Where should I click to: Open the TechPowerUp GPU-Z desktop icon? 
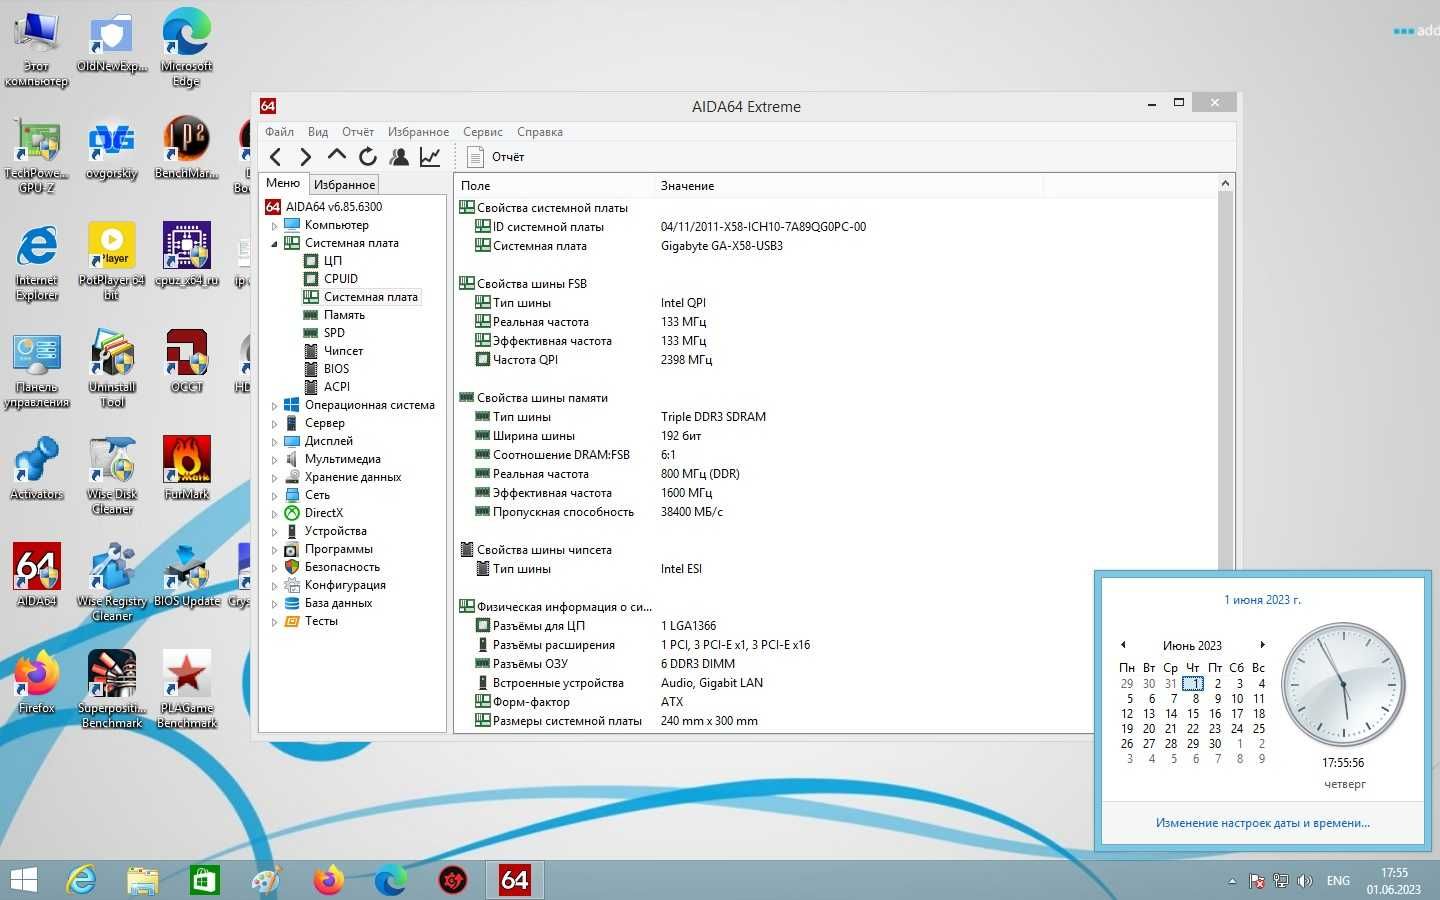37,155
